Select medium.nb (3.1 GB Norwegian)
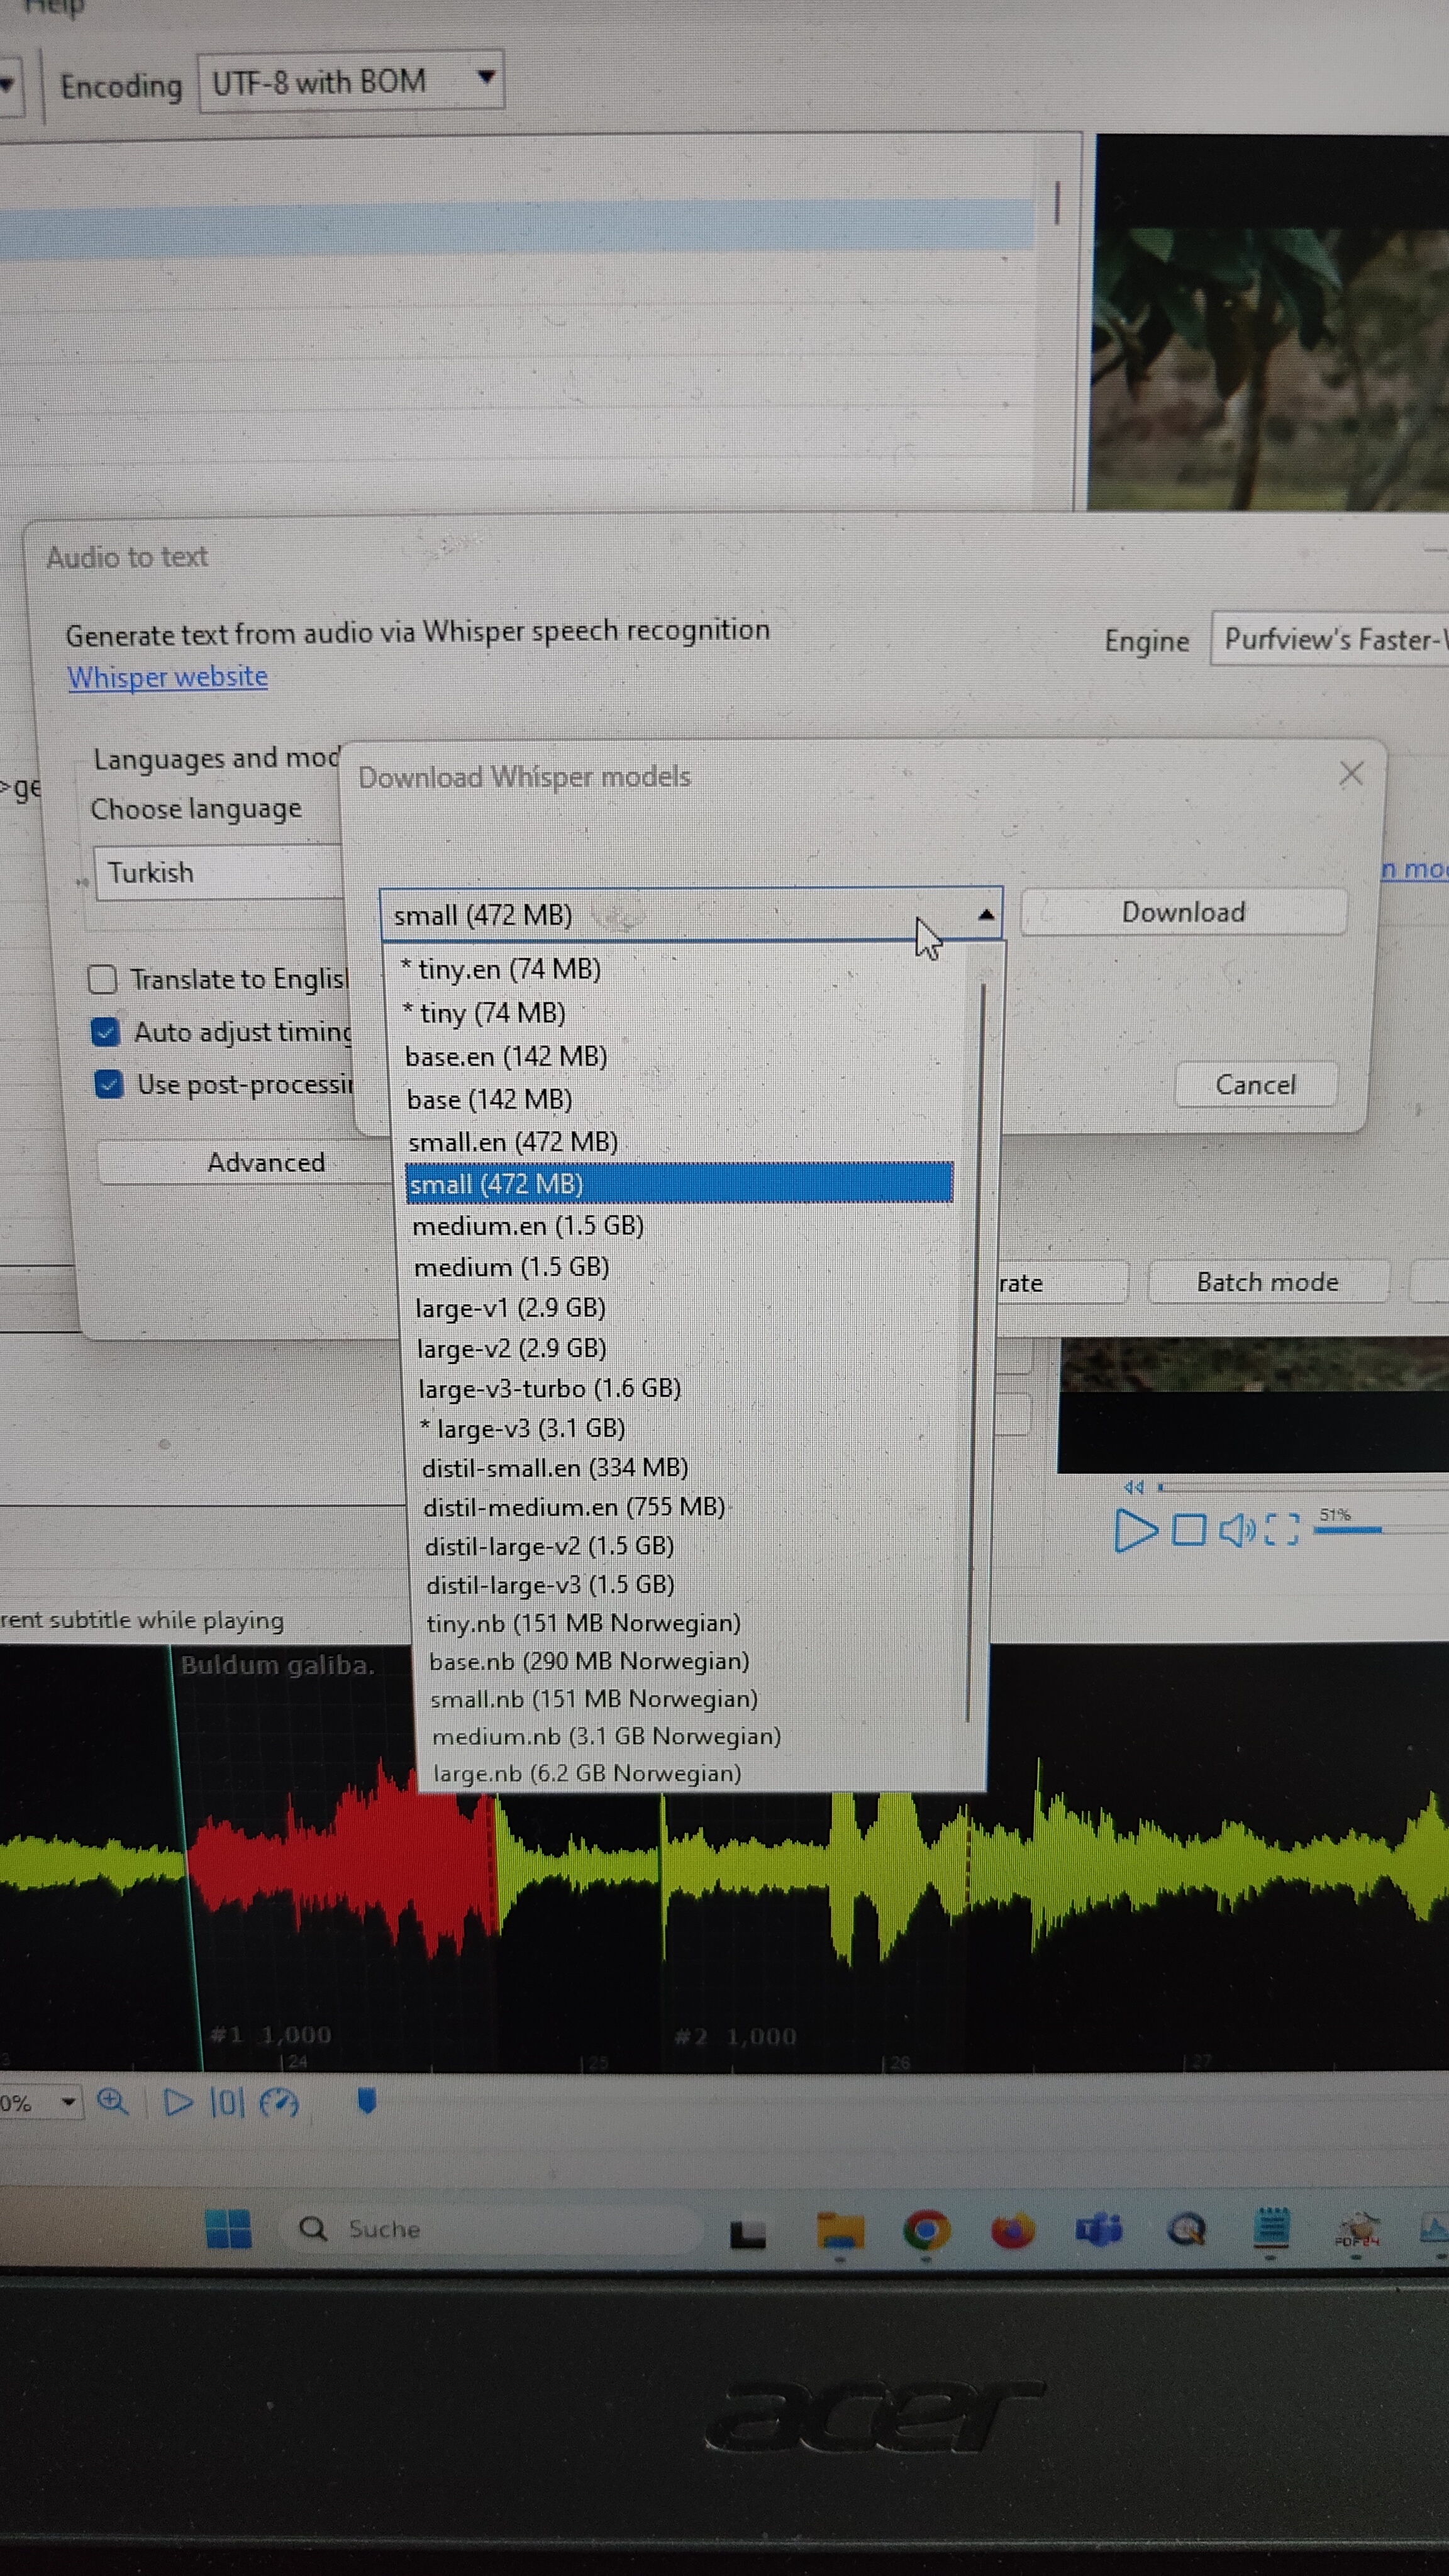 pos(606,1736)
